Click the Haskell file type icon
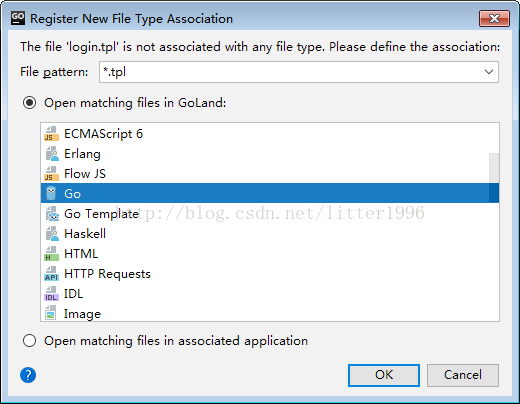 (52, 234)
